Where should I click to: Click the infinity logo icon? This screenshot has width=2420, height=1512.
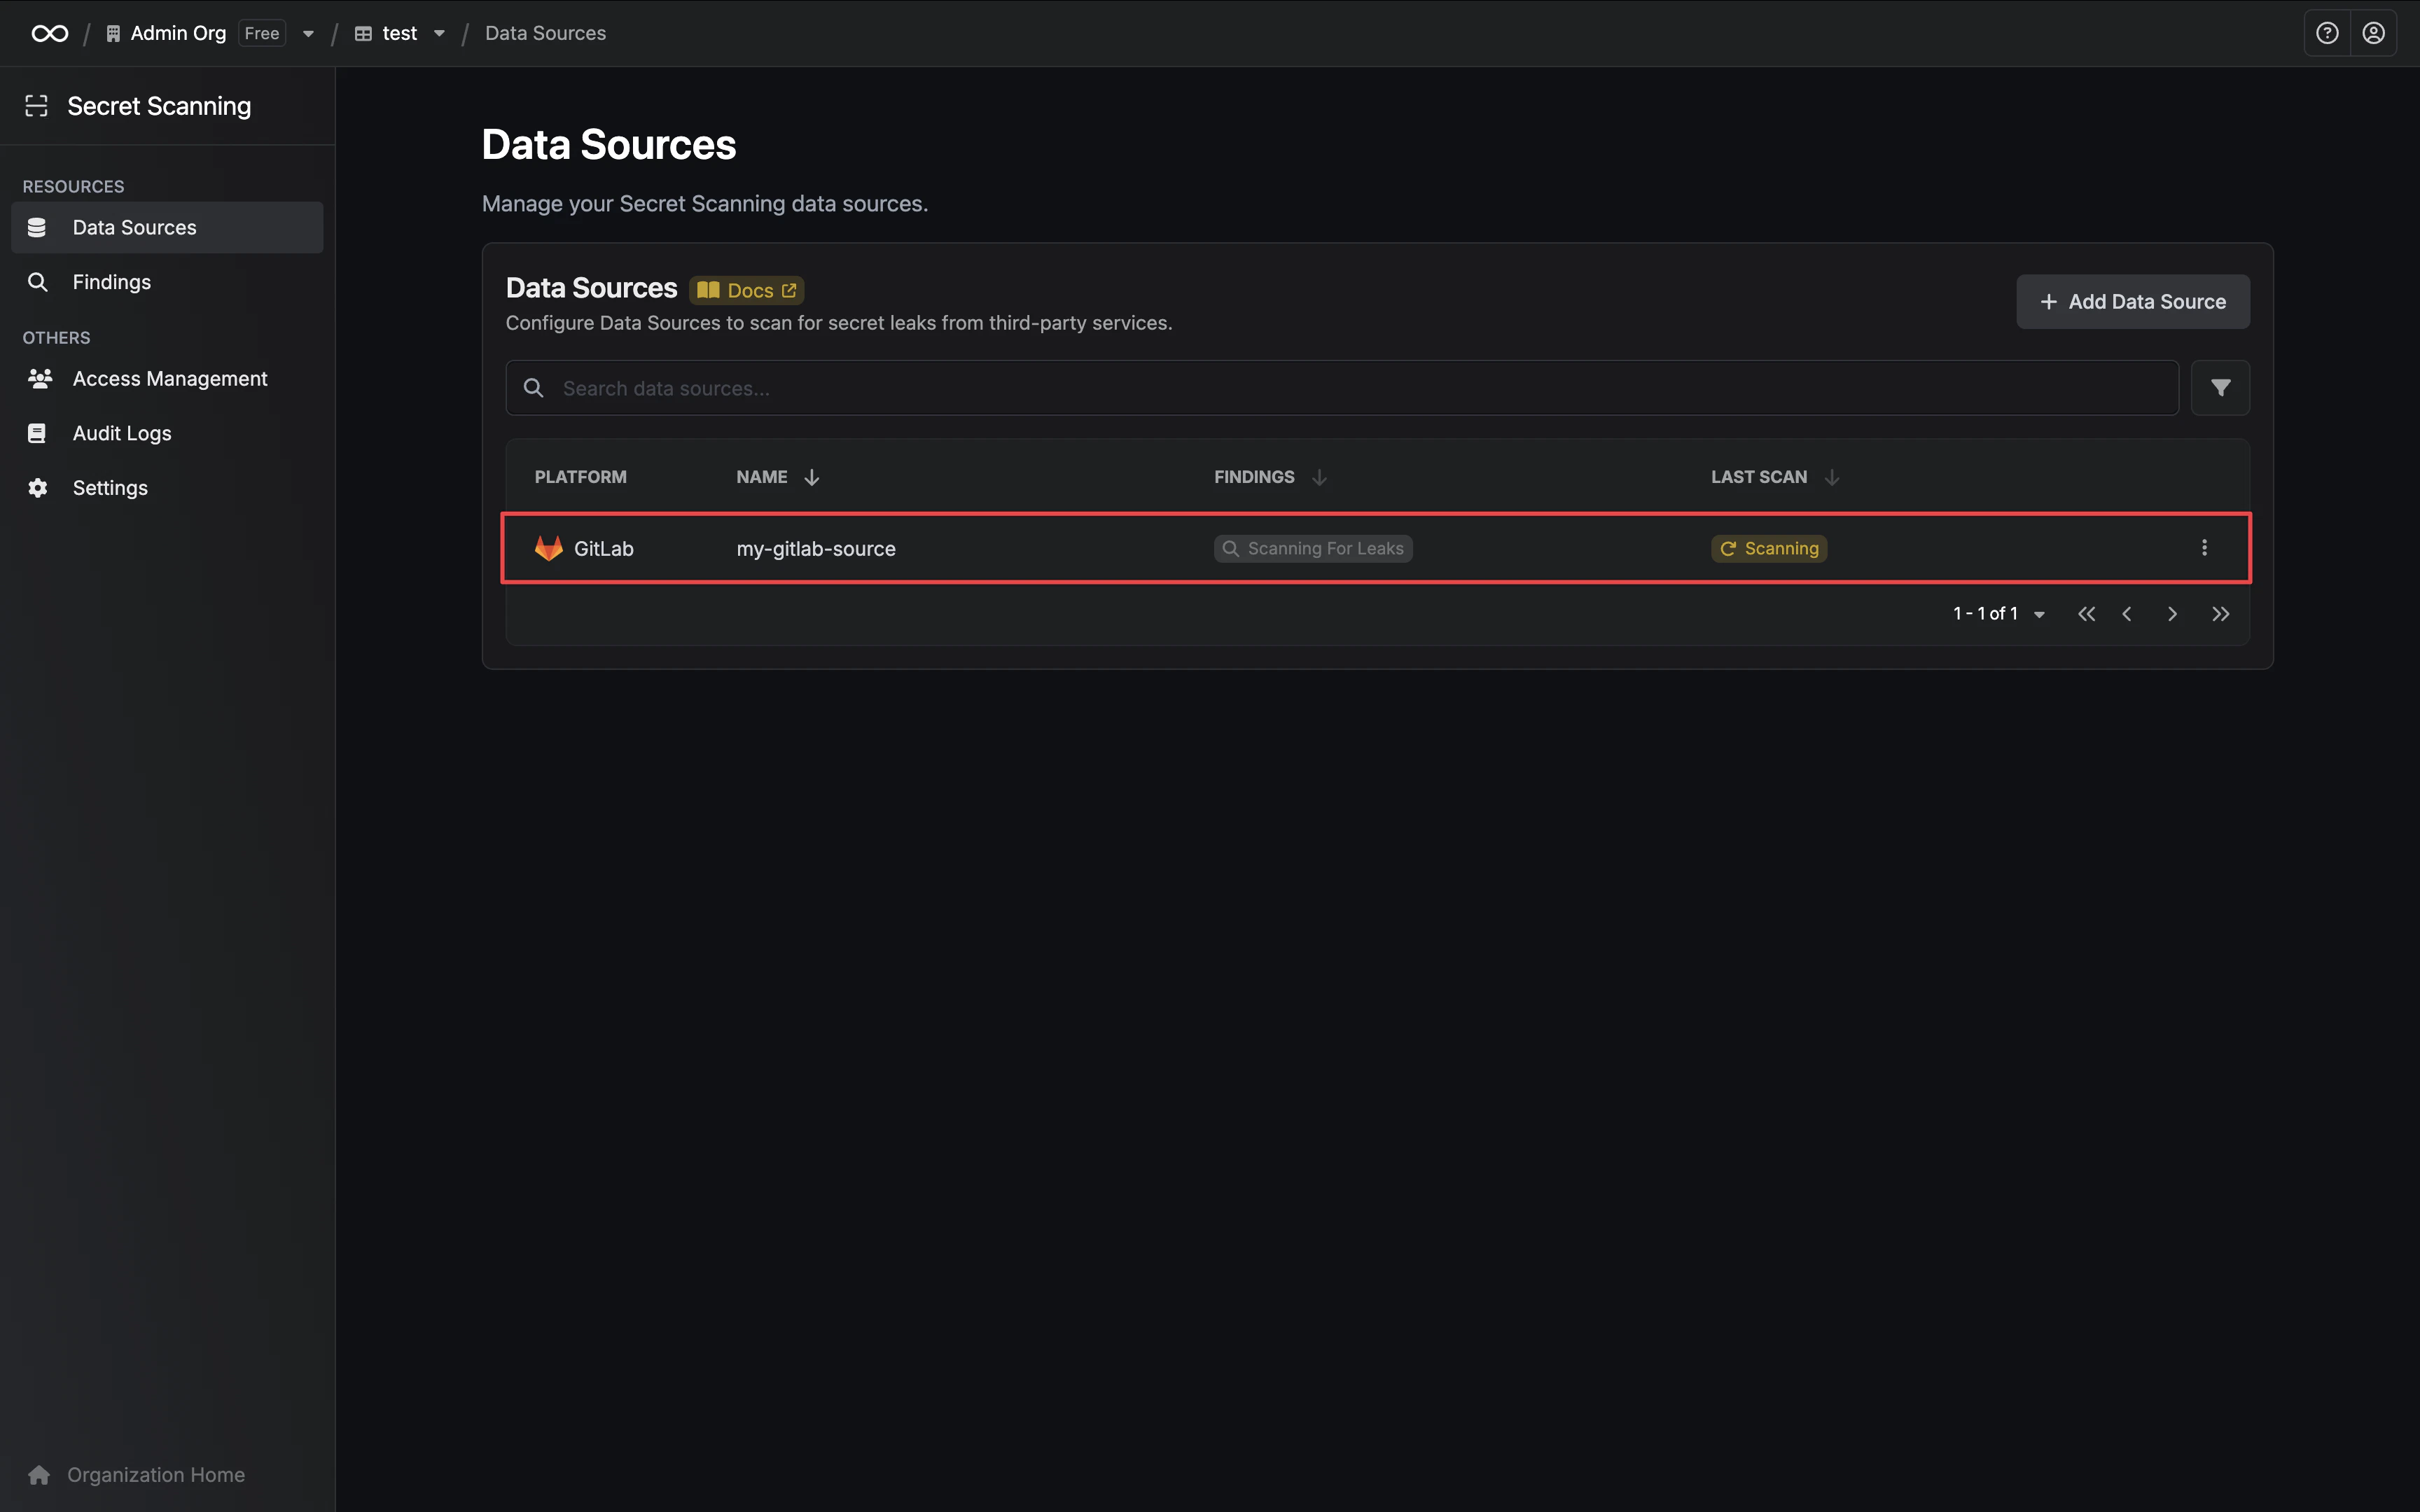click(x=50, y=33)
